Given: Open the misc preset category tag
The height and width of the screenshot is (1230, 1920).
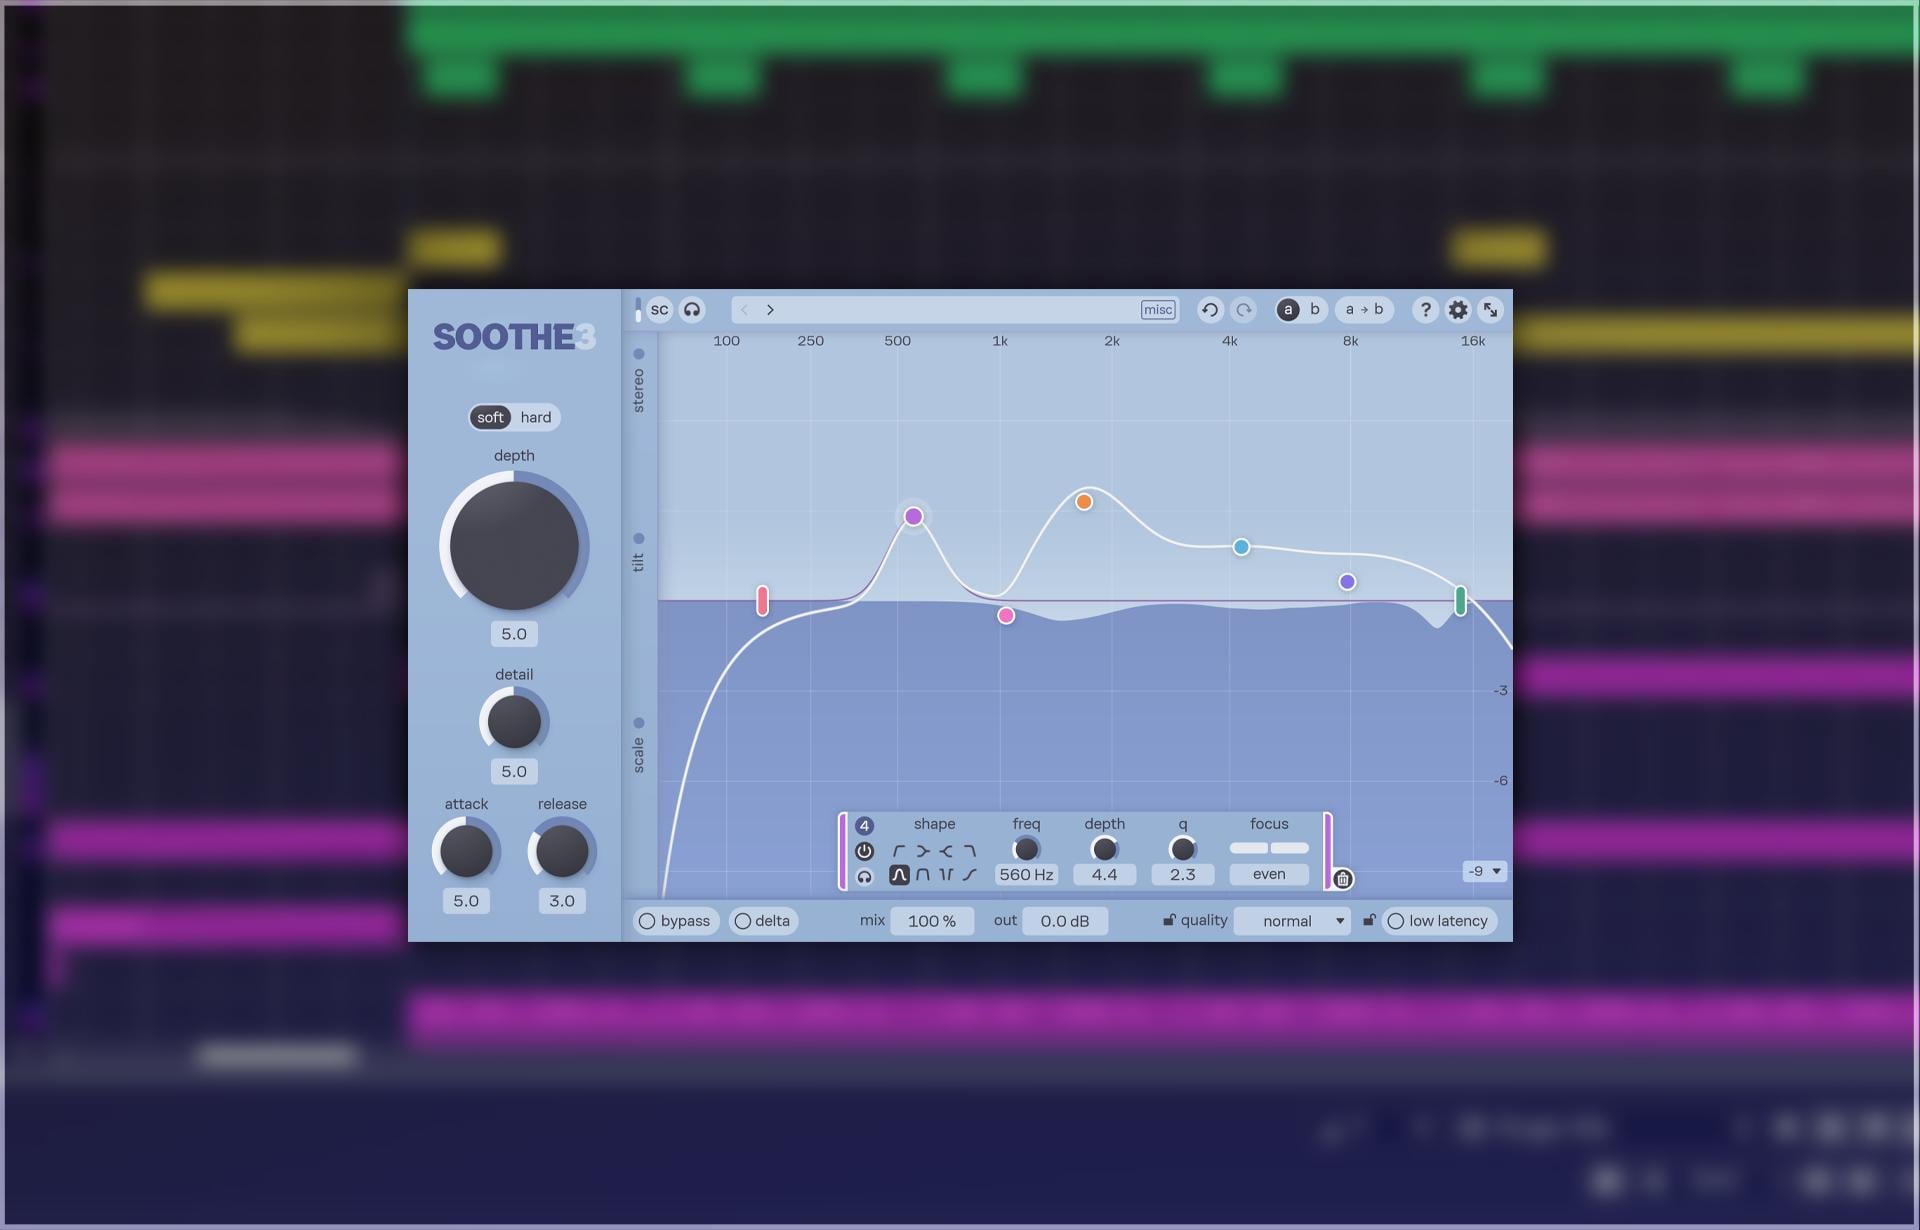Looking at the screenshot, I should [1157, 310].
